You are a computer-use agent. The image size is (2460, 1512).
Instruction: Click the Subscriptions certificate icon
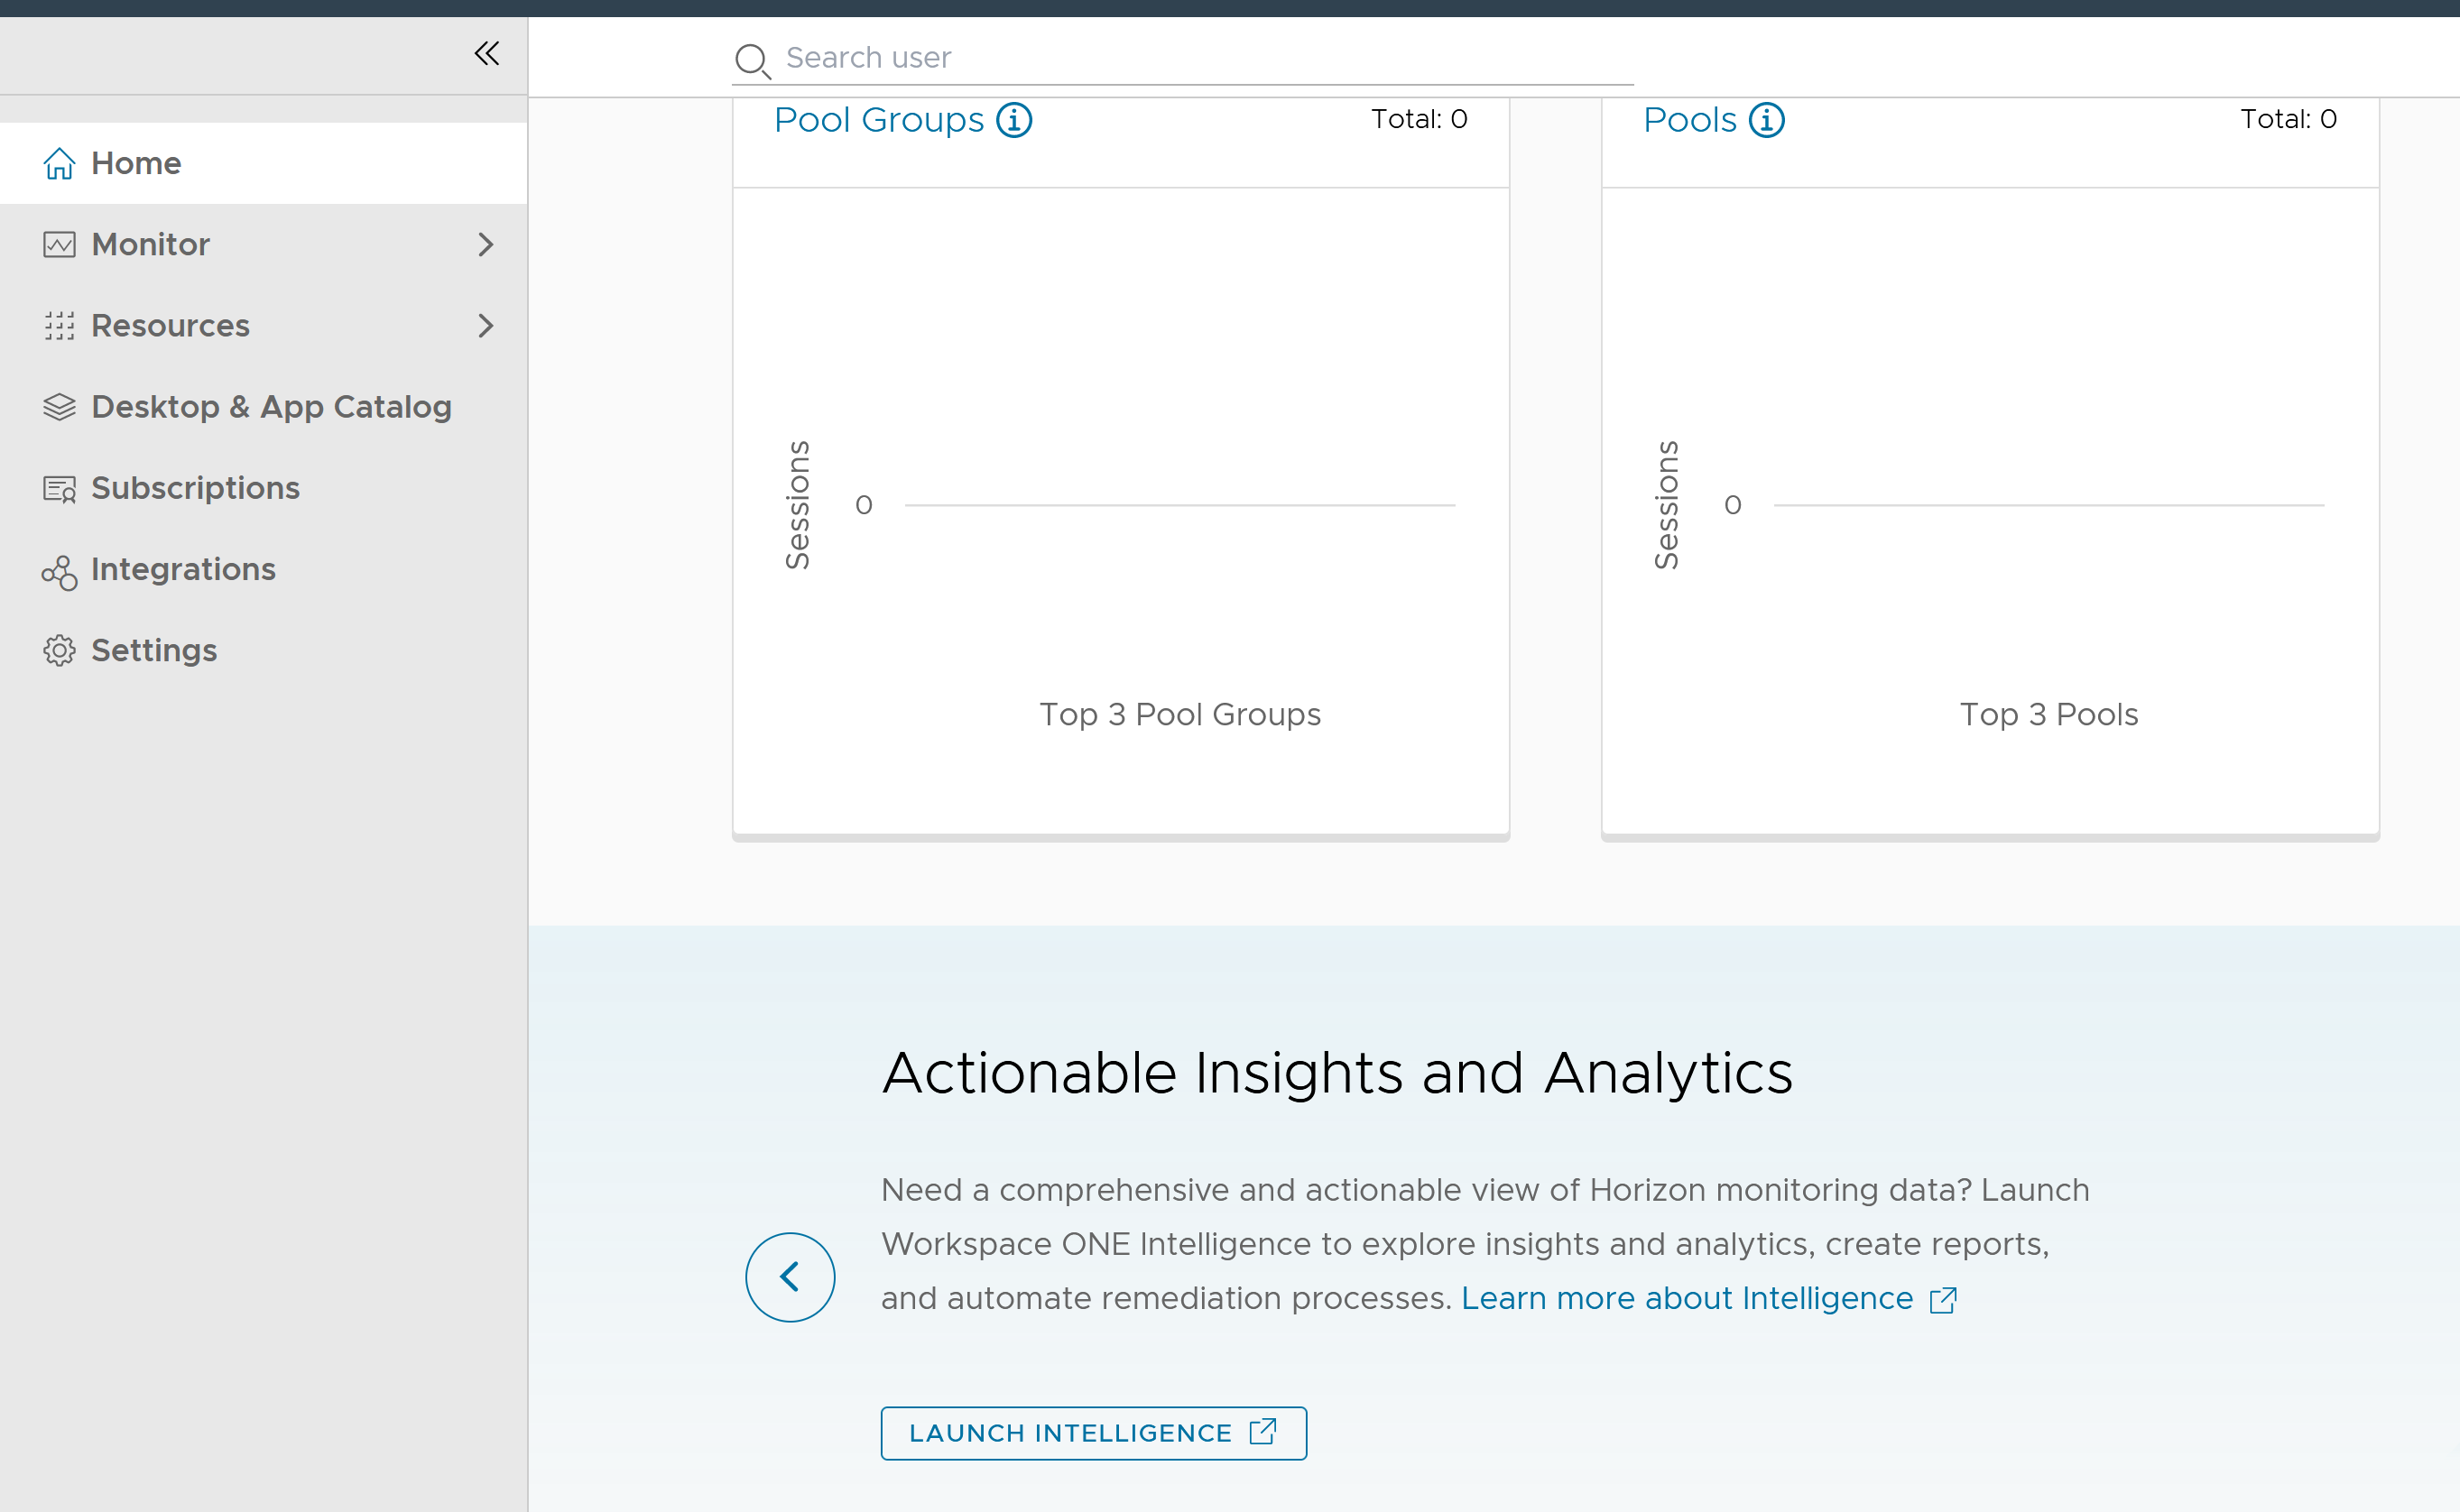(59, 488)
